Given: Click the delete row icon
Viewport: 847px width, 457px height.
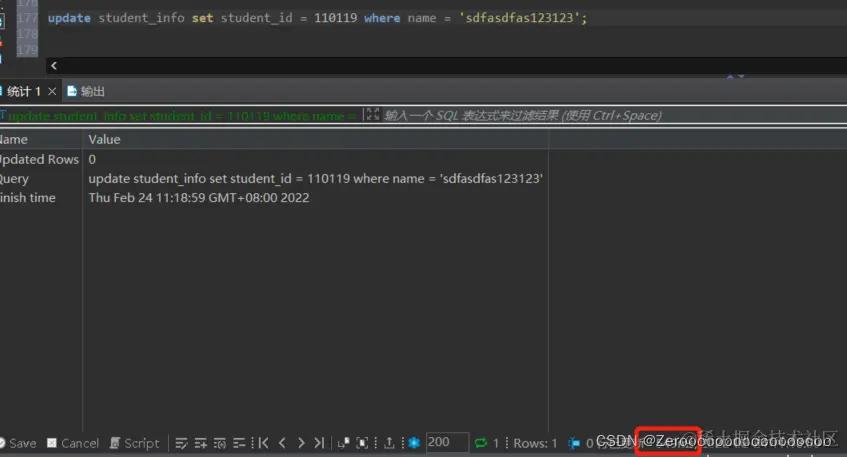Looking at the screenshot, I should [239, 443].
